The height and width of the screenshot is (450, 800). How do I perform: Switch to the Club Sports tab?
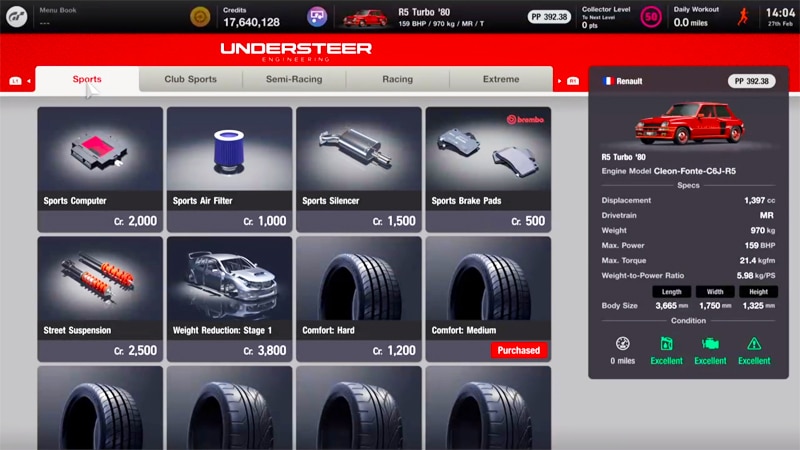(190, 79)
